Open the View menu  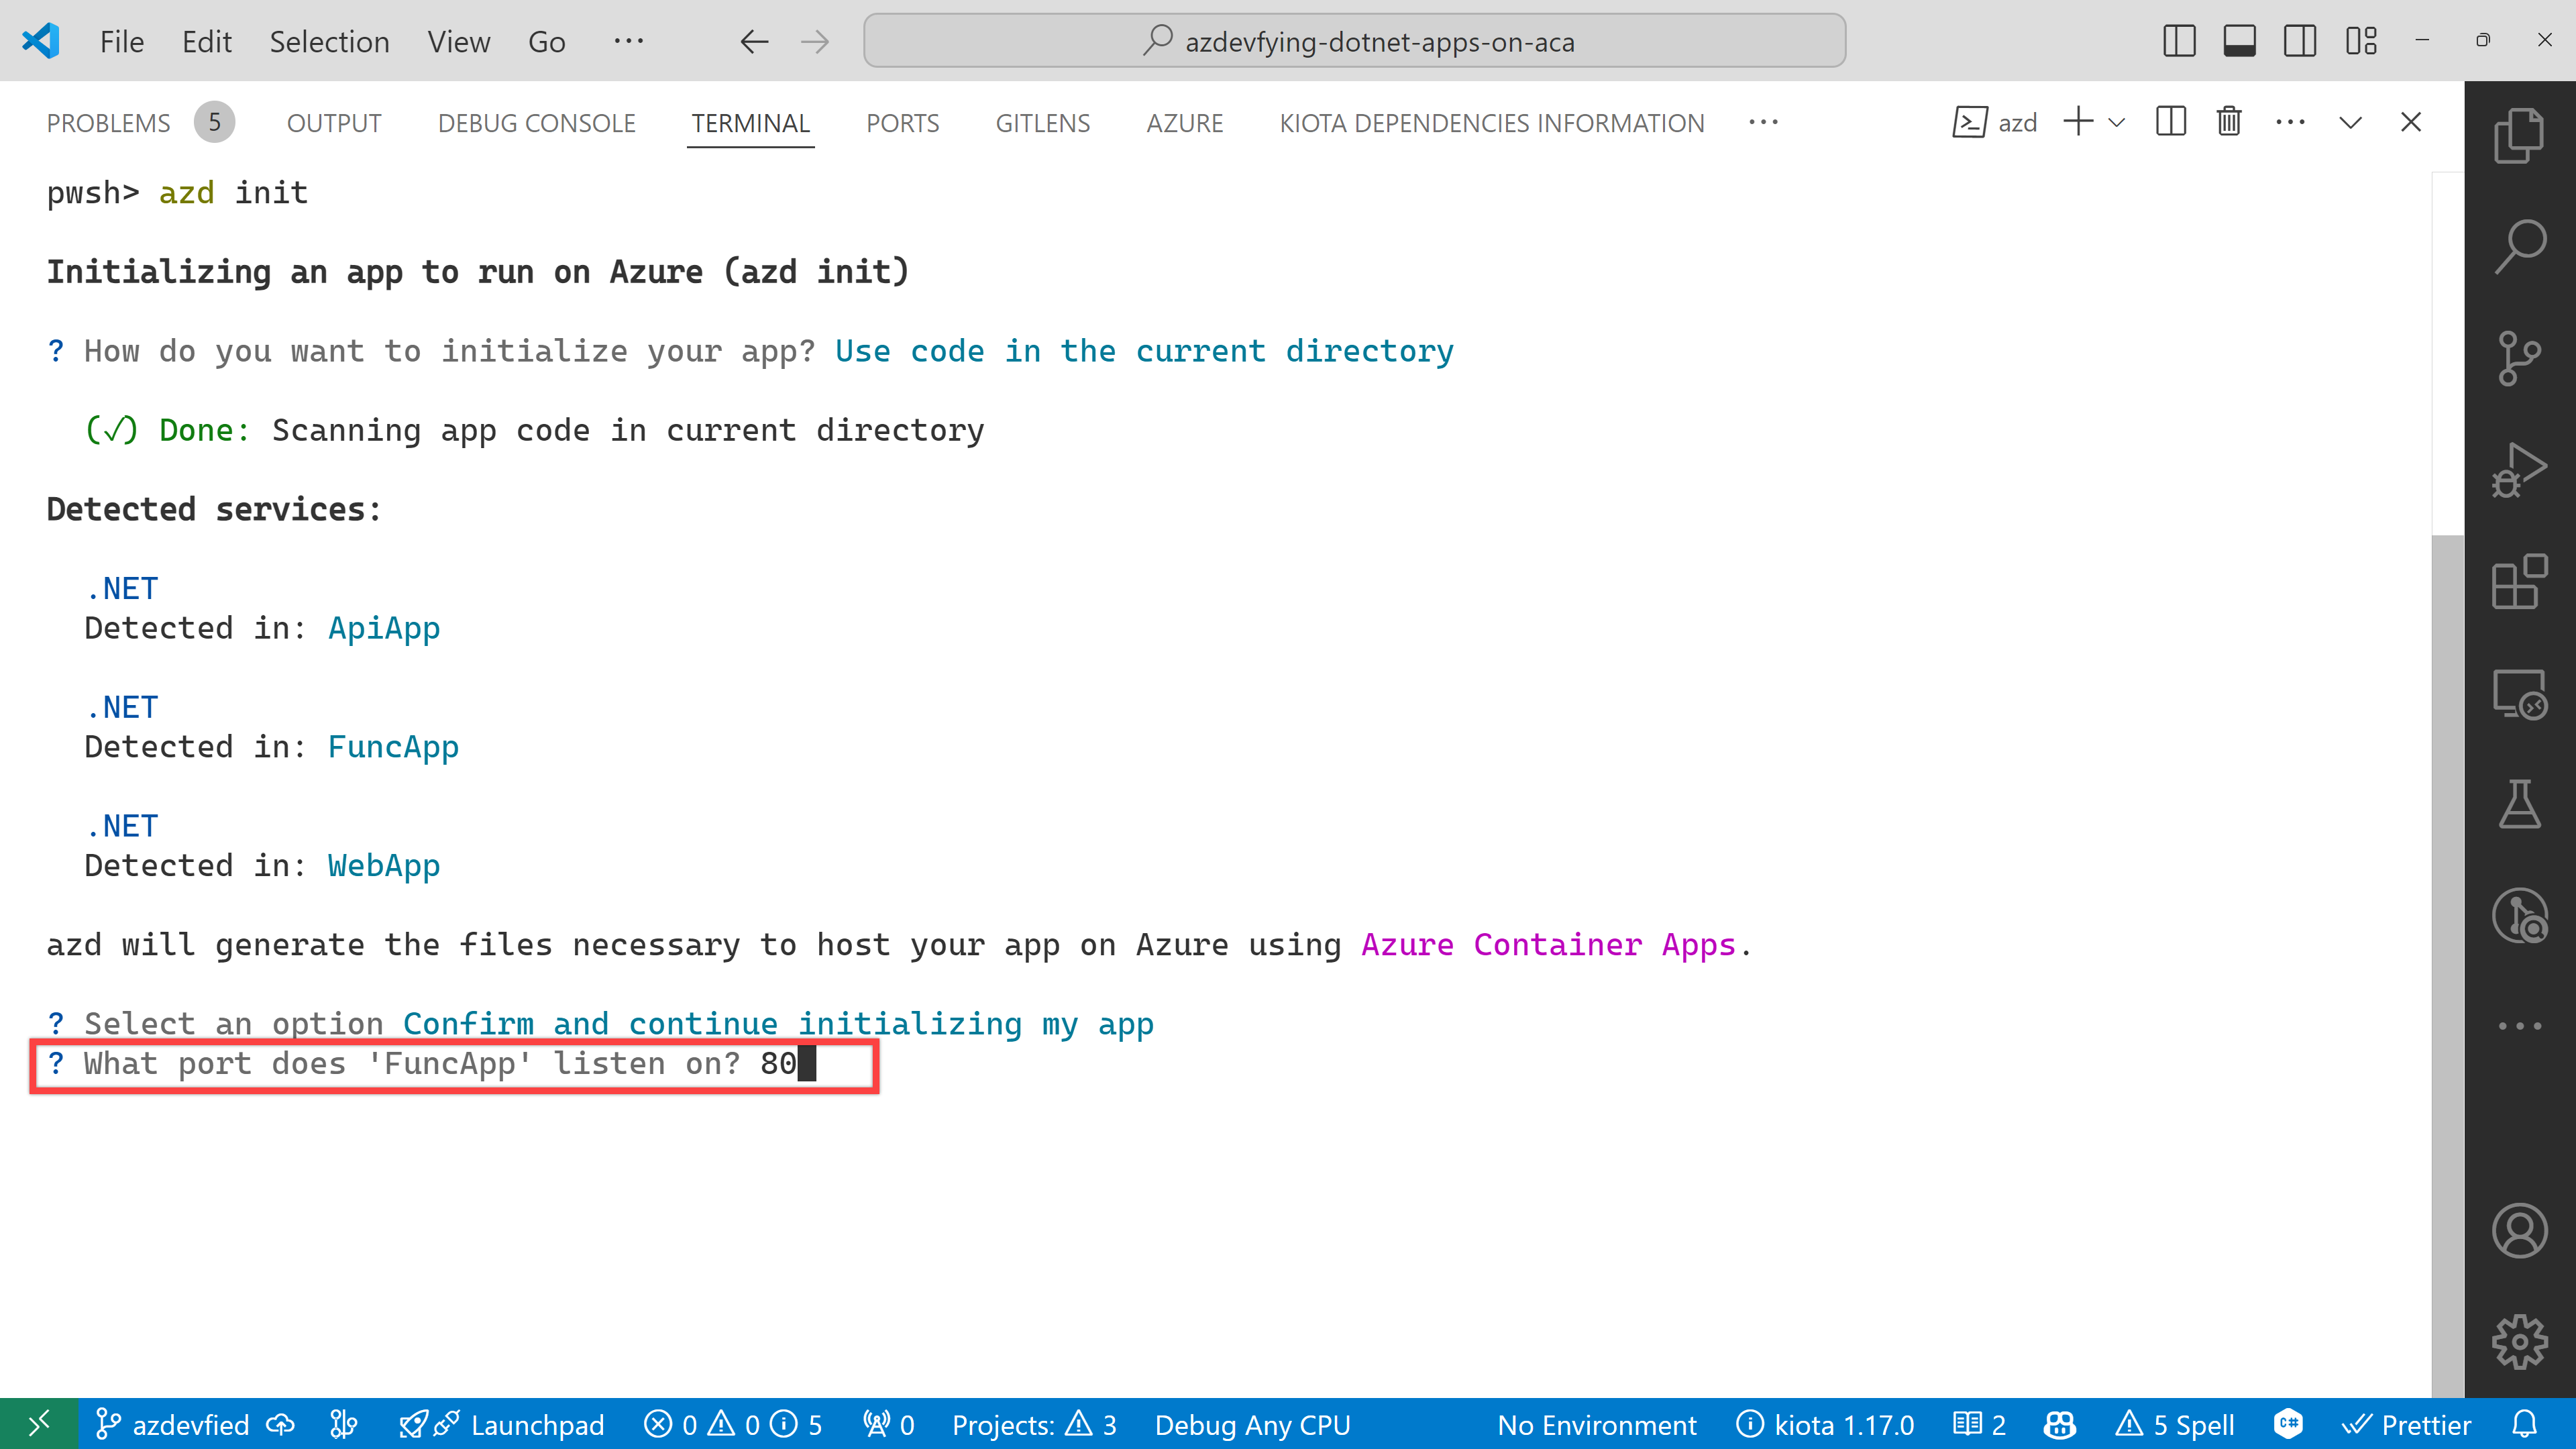[x=459, y=42]
